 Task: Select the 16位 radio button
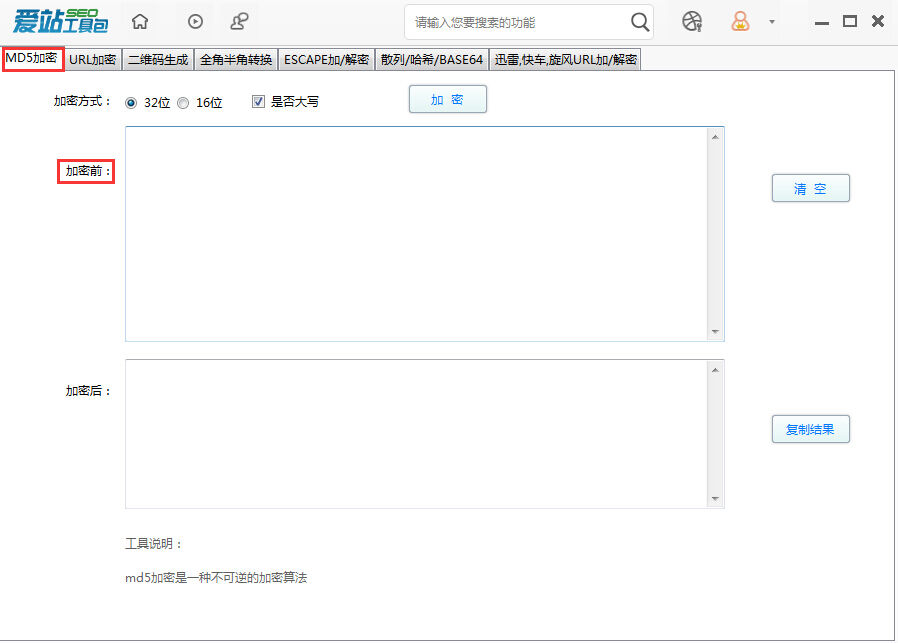pos(181,102)
